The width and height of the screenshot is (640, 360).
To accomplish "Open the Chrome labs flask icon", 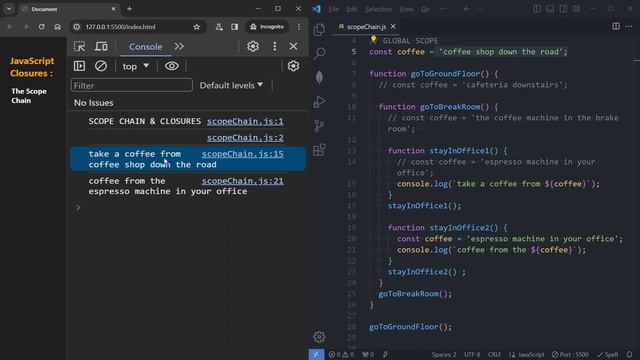I will coord(219,27).
